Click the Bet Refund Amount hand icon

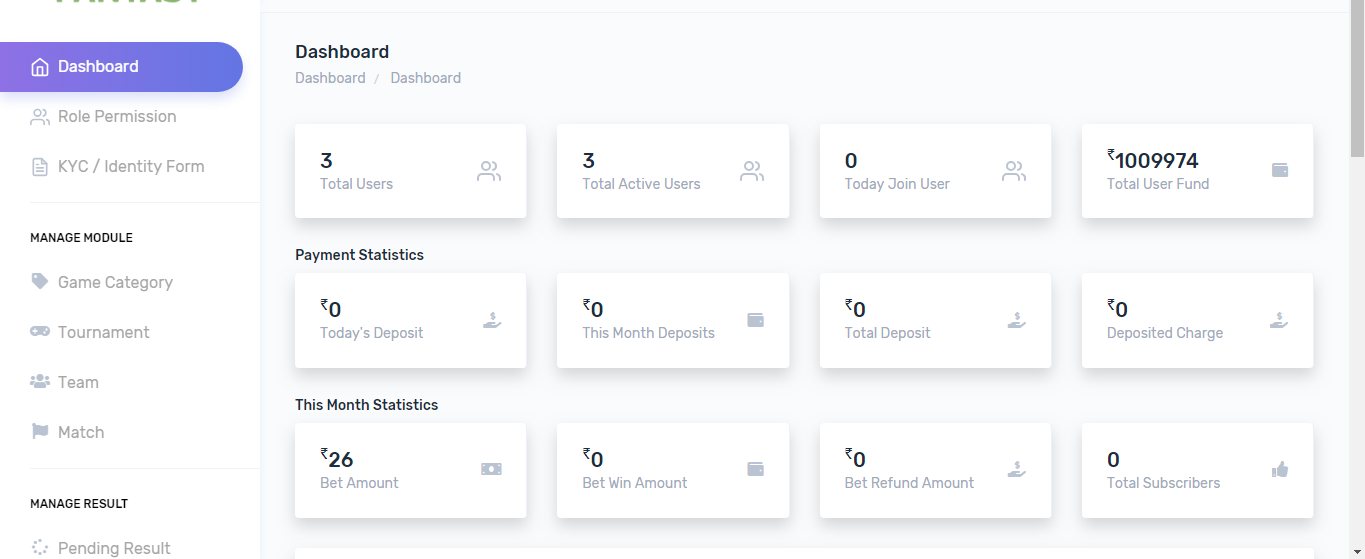coord(1016,469)
